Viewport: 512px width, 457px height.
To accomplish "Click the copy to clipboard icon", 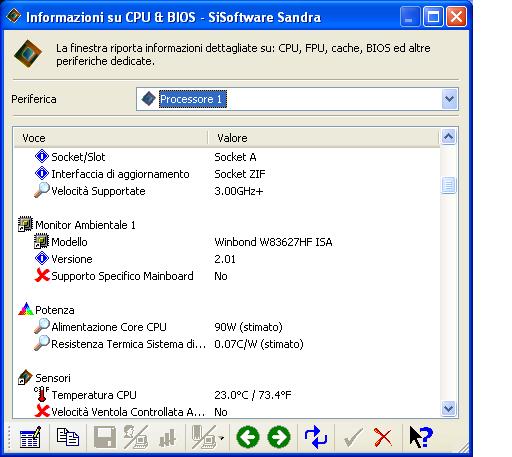I will (68, 437).
